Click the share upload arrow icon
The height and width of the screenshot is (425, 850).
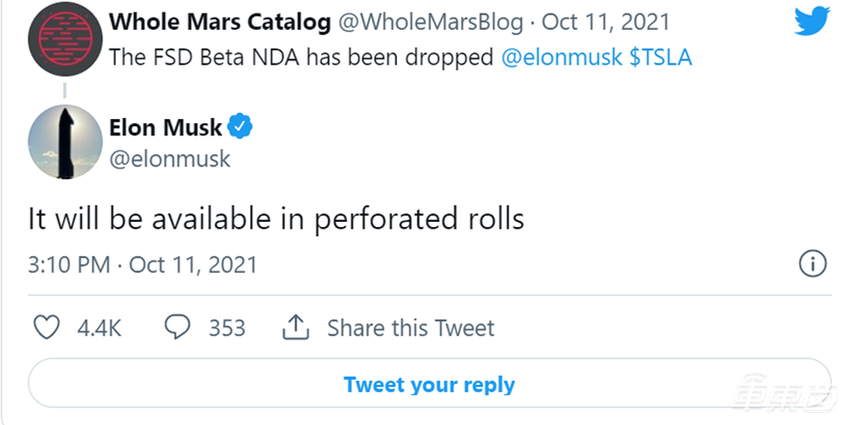coord(295,327)
